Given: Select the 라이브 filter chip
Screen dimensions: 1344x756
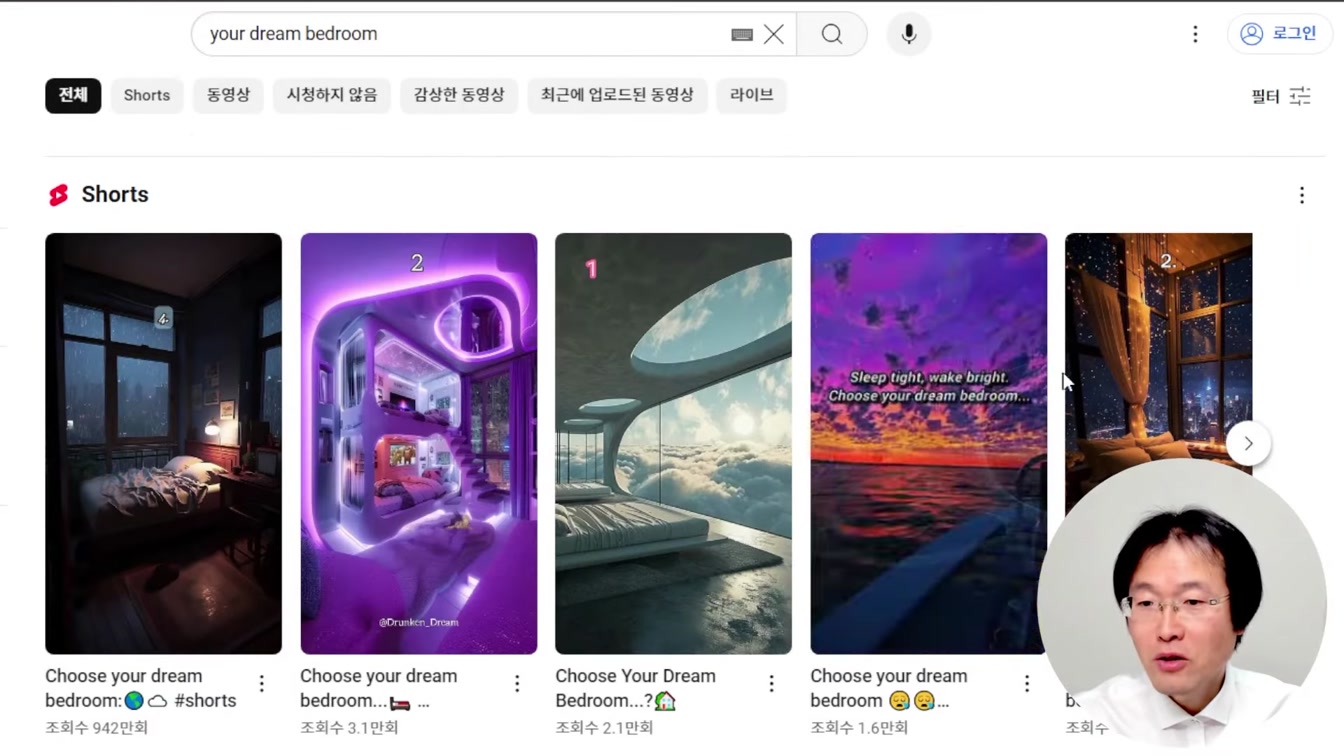Looking at the screenshot, I should [x=752, y=95].
